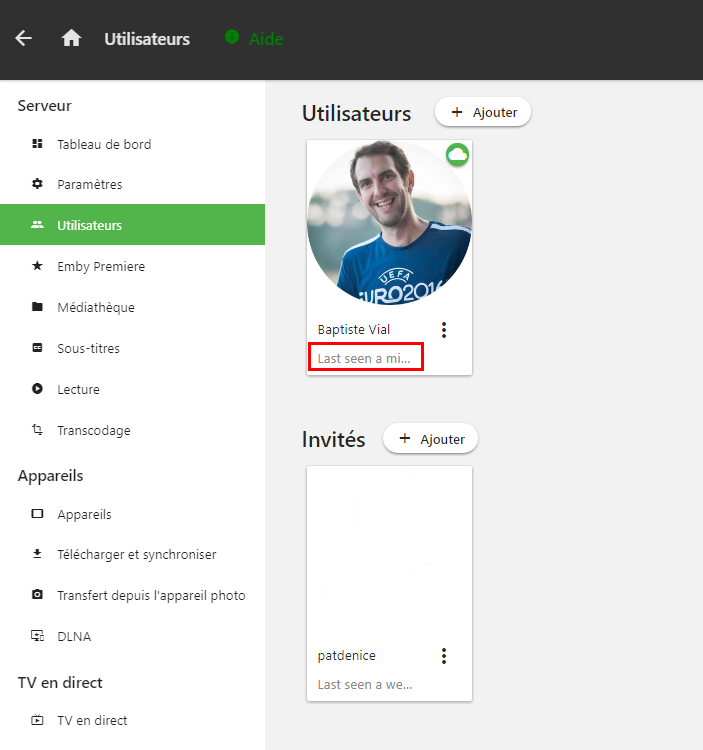703x750 pixels.
Task: Click the Télécharger et synchroniser download icon
Action: pyautogui.click(x=37, y=554)
